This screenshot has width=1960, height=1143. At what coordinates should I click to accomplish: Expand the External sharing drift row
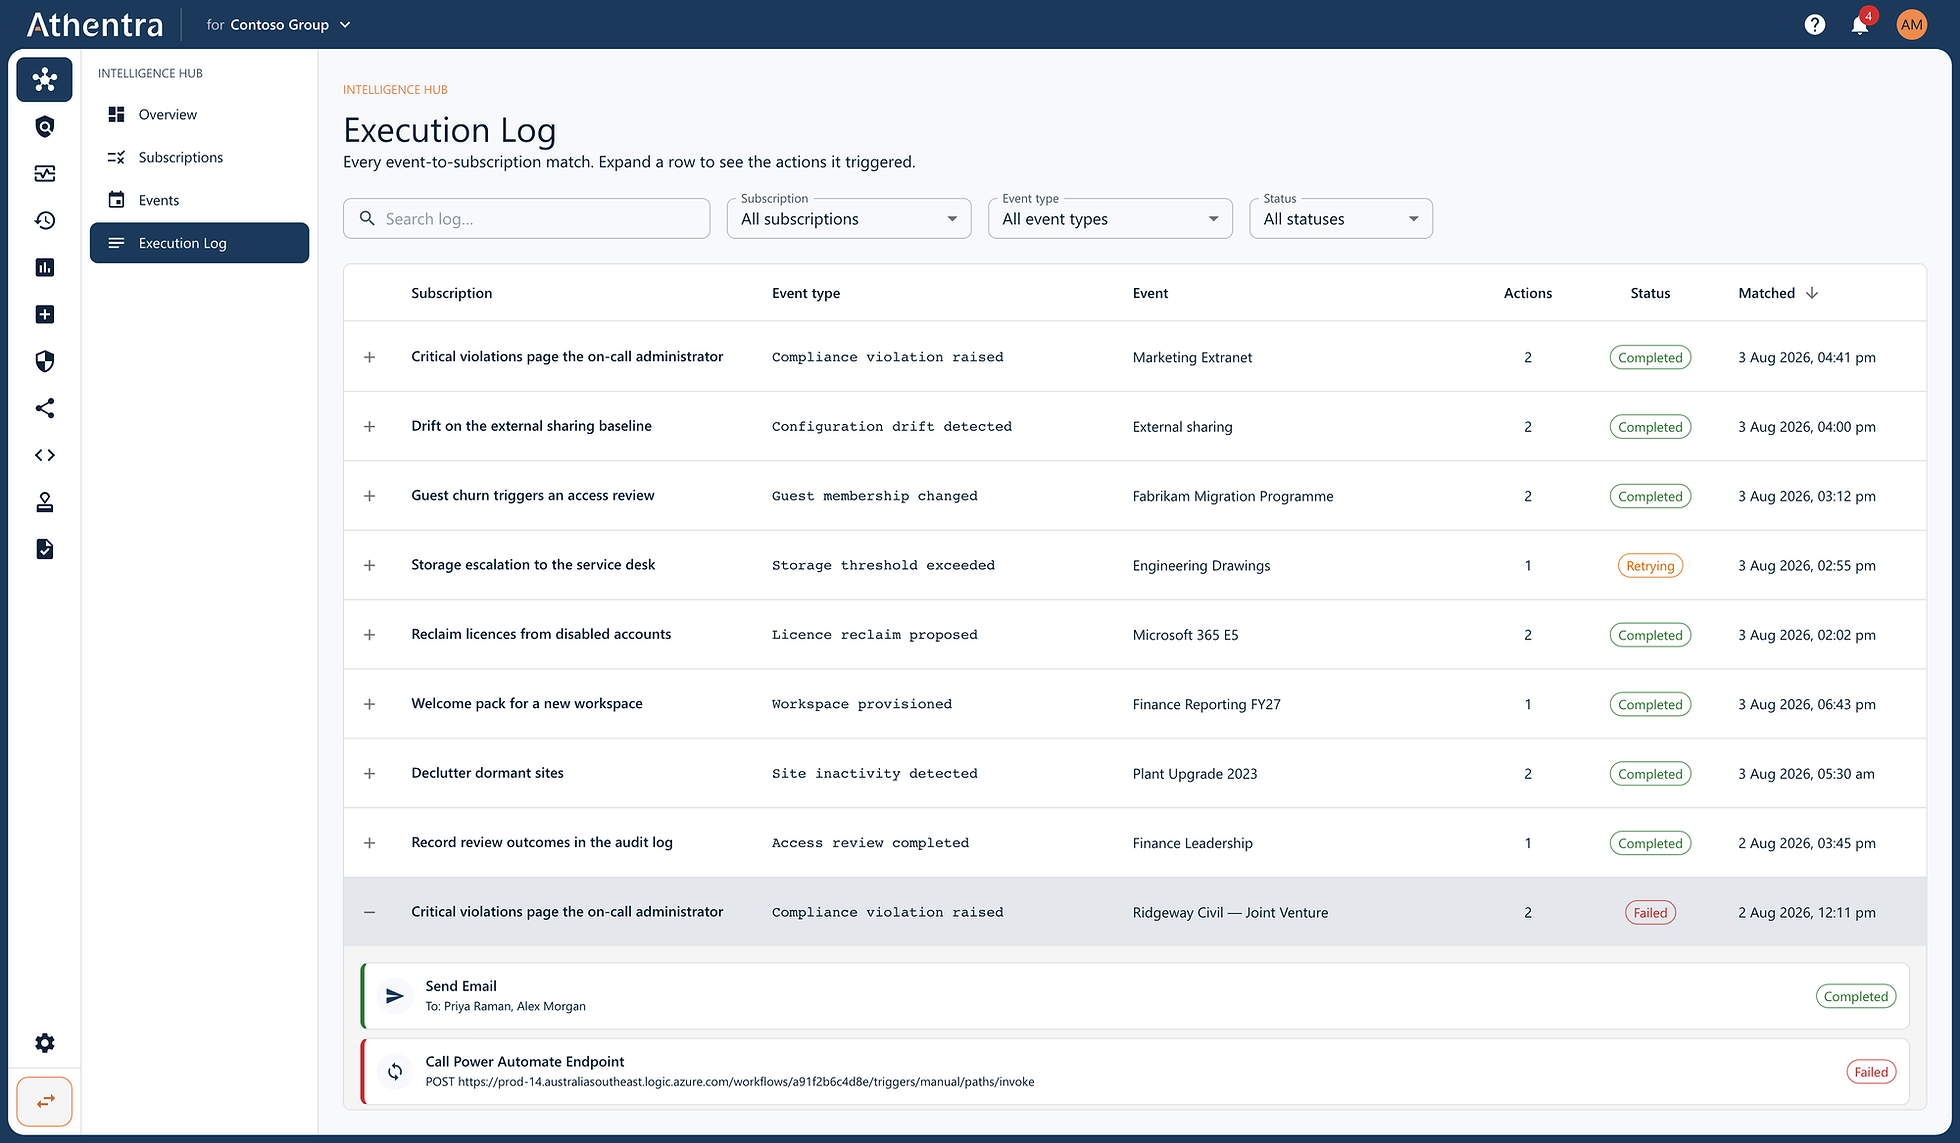click(x=369, y=426)
